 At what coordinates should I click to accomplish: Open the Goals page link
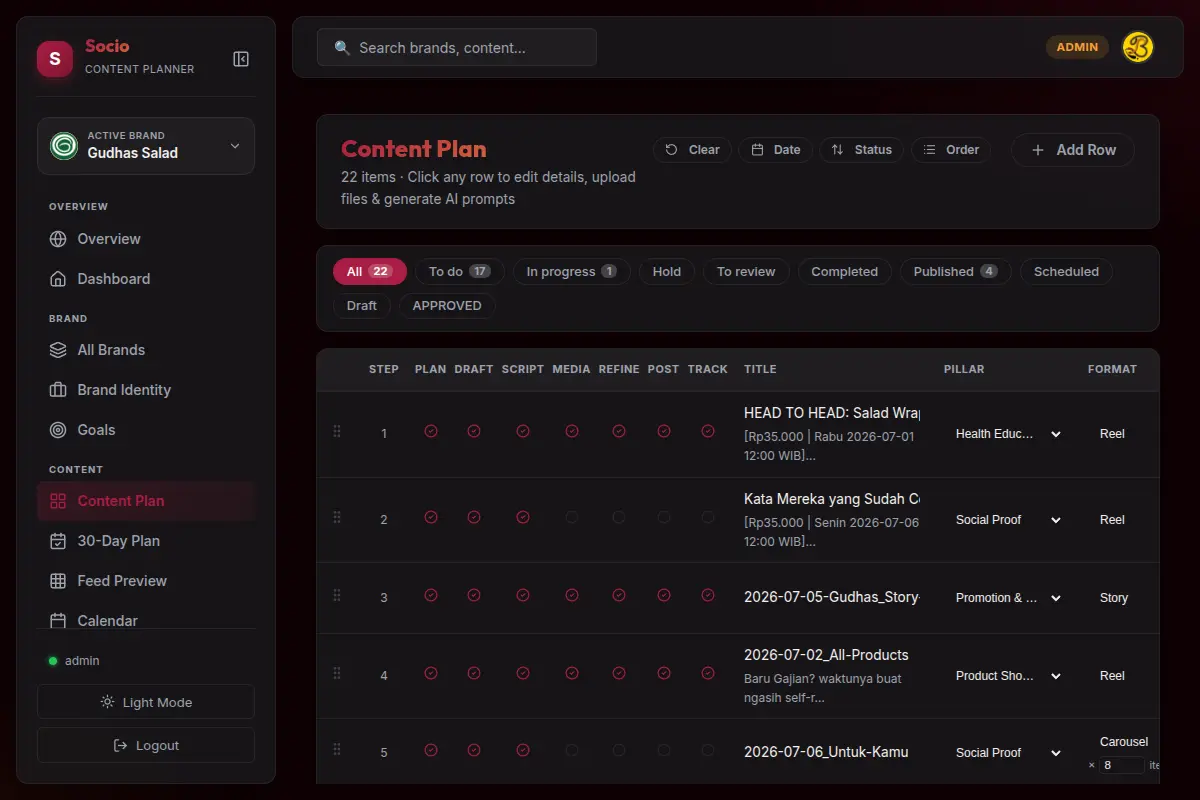146,430
